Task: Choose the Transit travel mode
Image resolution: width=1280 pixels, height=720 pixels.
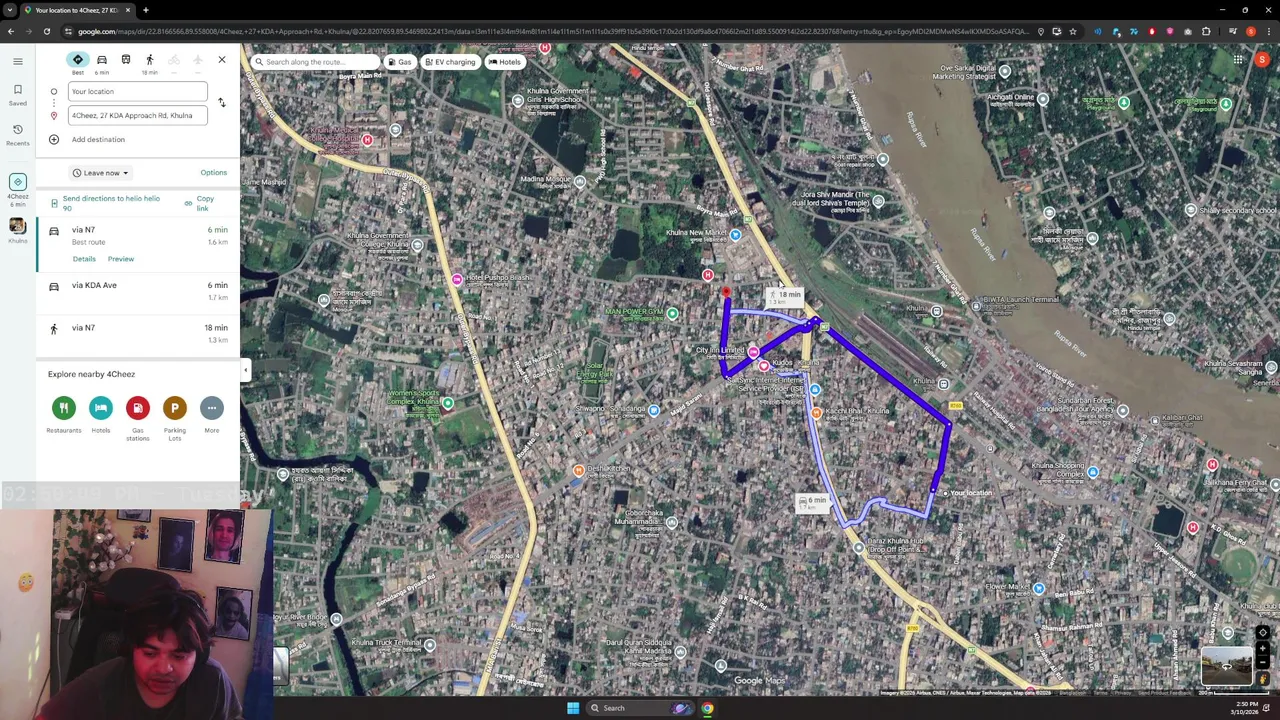Action: (125, 60)
